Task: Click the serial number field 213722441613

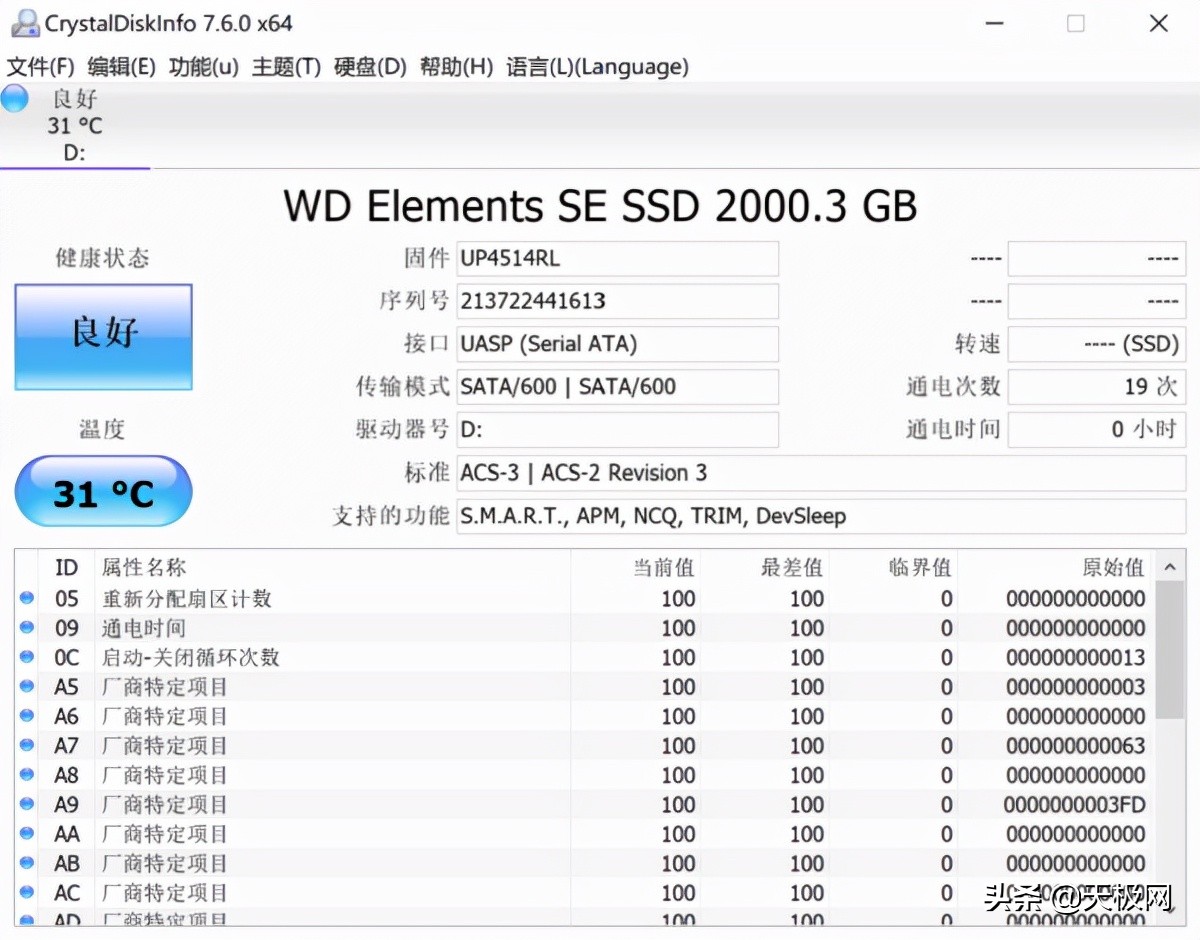Action: pyautogui.click(x=617, y=301)
